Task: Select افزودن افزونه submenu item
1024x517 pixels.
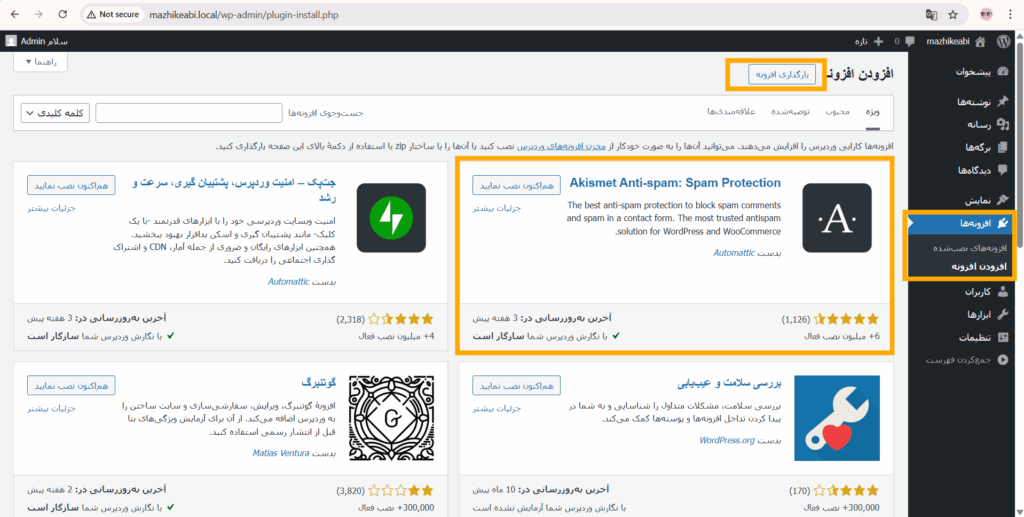Action: coord(978,266)
